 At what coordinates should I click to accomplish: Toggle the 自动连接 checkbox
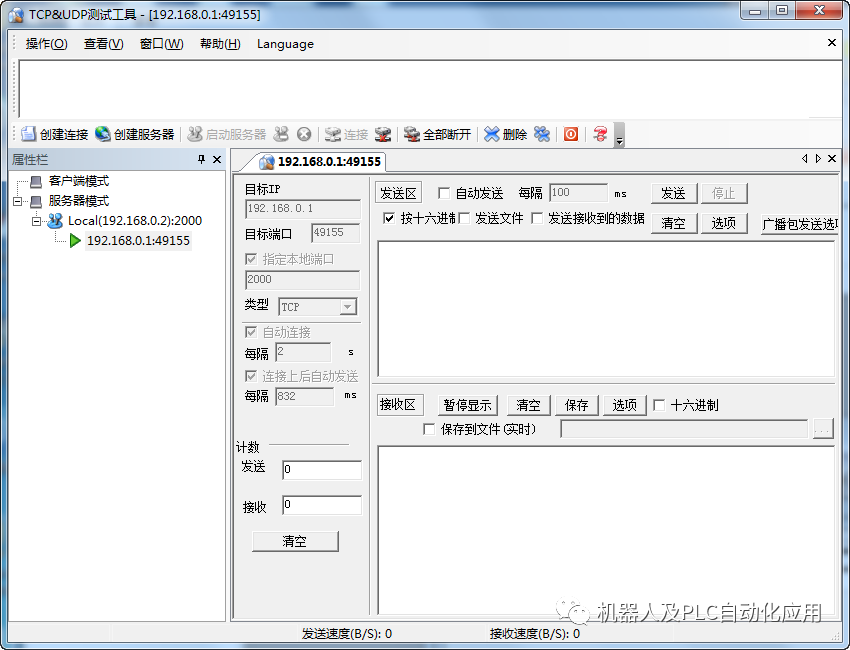pos(250,332)
